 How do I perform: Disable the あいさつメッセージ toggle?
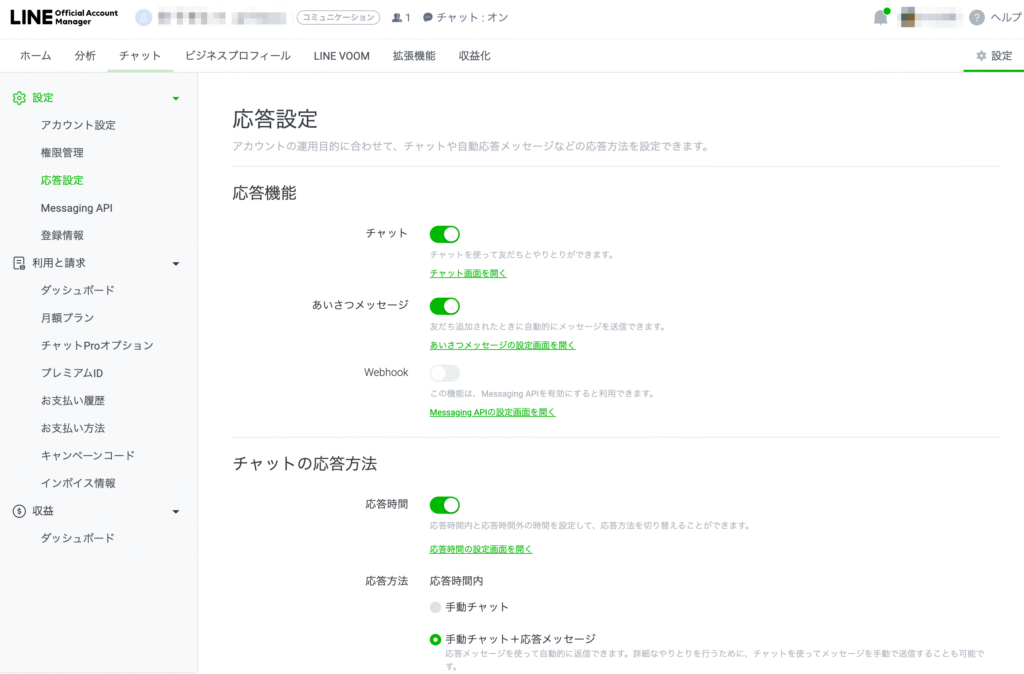pyautogui.click(x=445, y=306)
